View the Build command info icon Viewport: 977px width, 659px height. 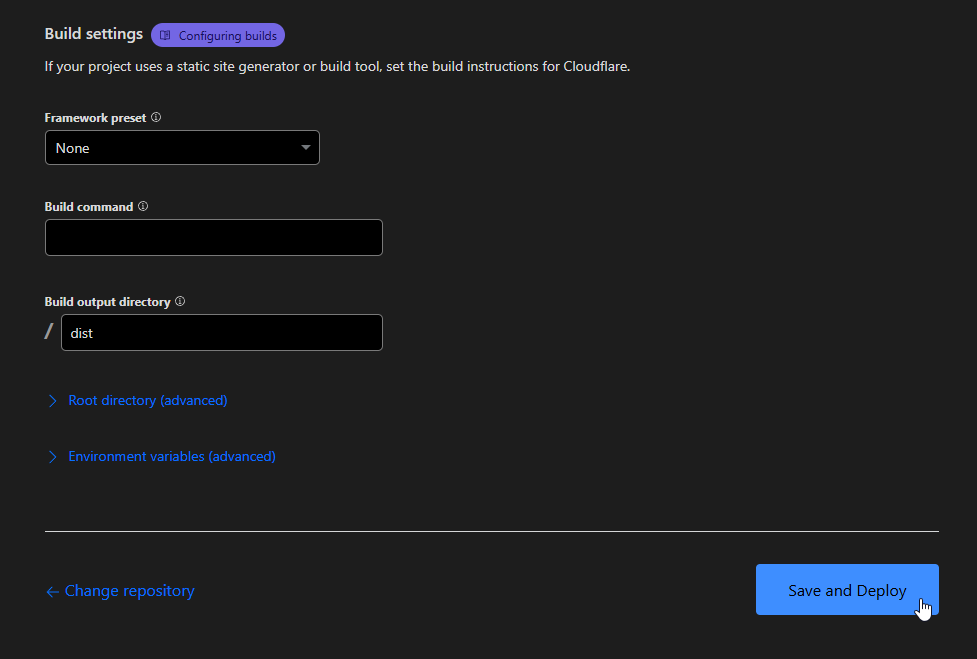tap(143, 206)
